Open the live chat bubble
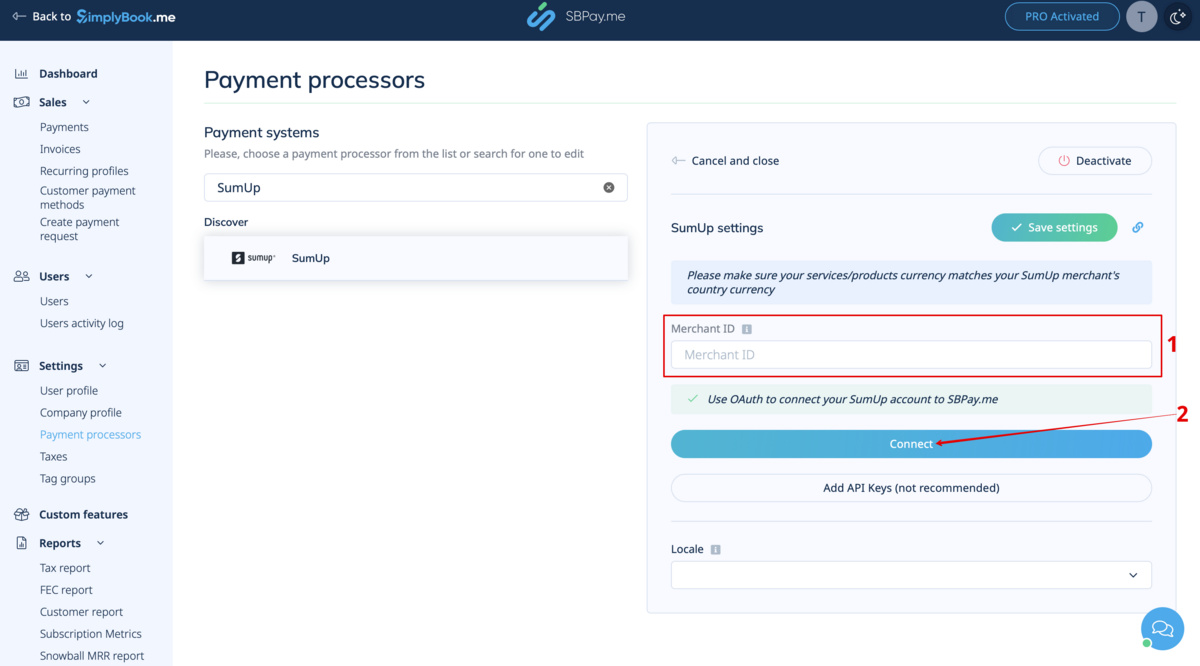The image size is (1200, 666). pos(1162,628)
